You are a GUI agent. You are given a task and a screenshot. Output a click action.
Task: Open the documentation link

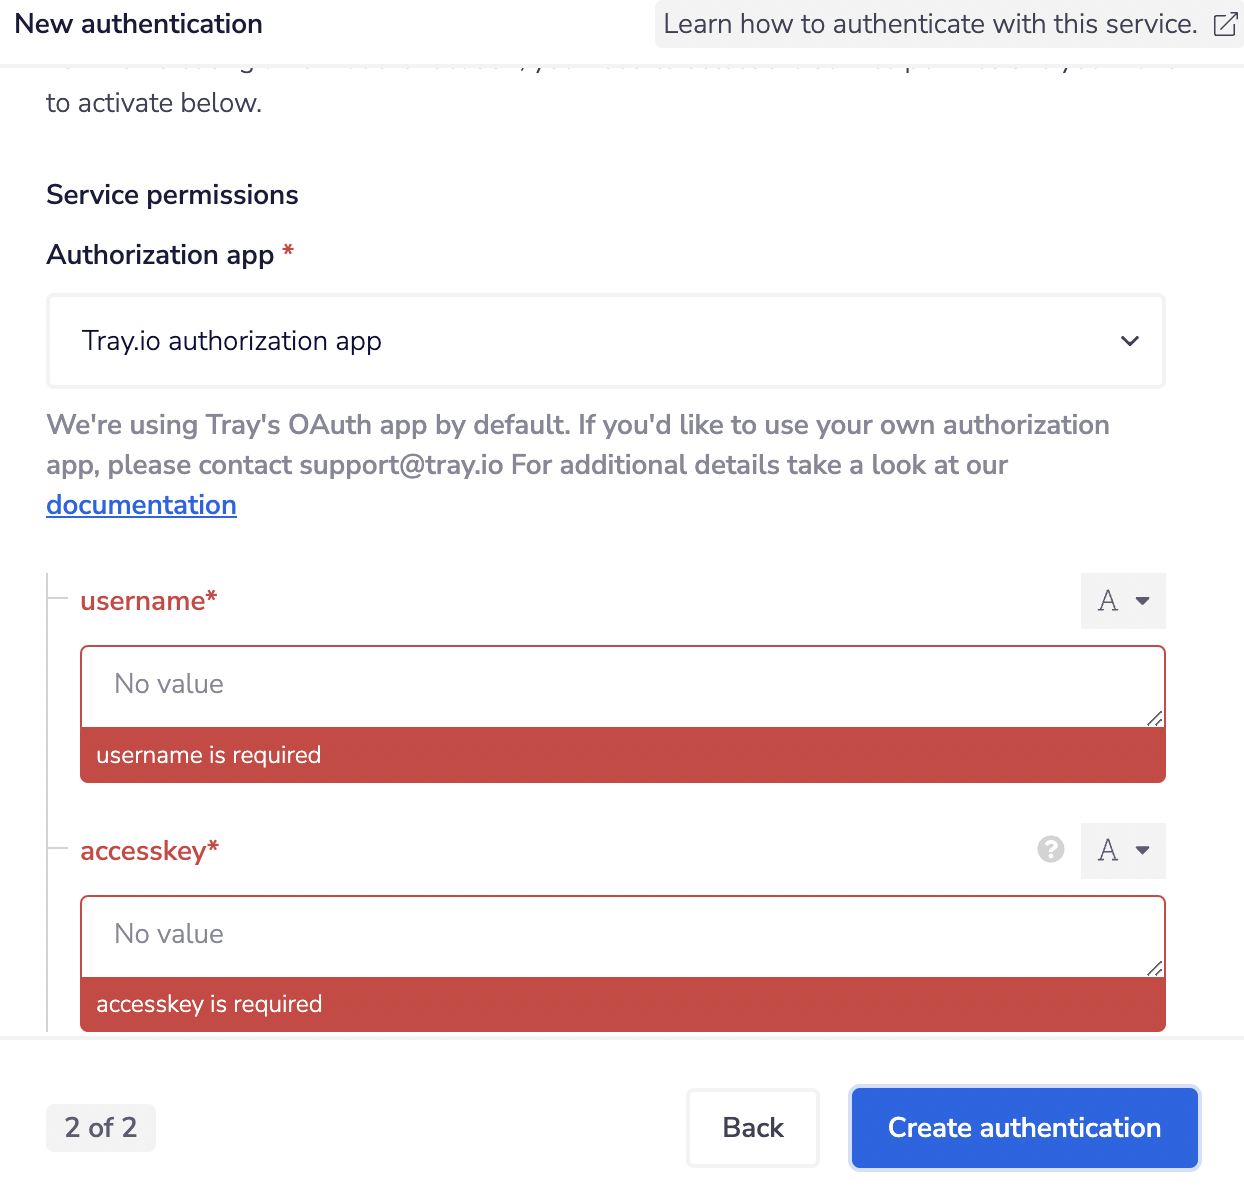click(140, 504)
